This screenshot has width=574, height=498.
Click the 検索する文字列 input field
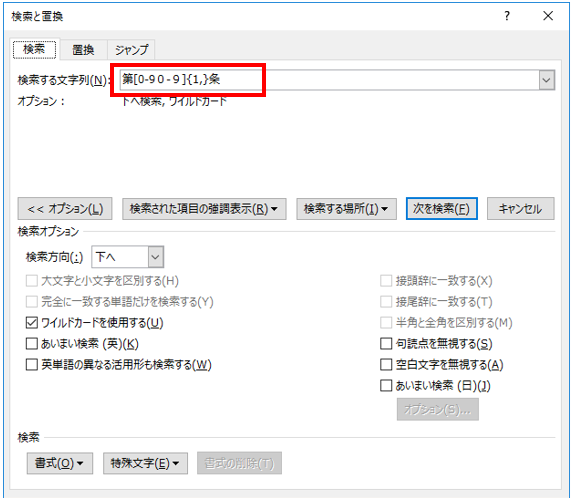click(x=329, y=80)
